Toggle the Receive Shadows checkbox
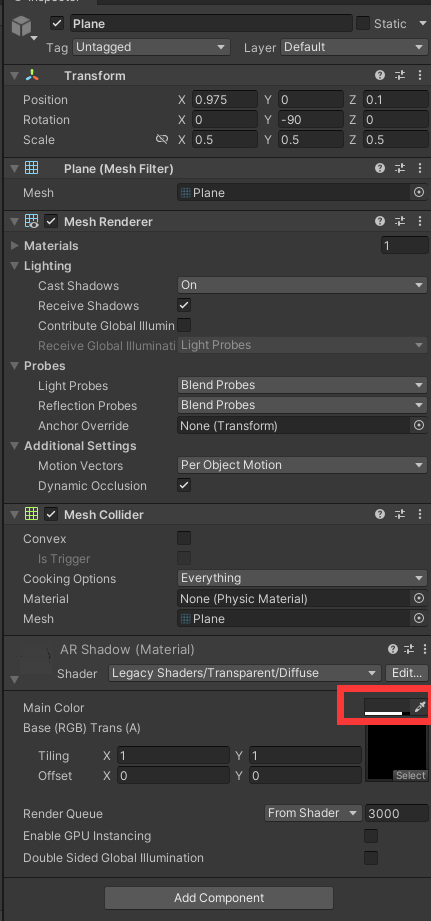 pos(184,305)
